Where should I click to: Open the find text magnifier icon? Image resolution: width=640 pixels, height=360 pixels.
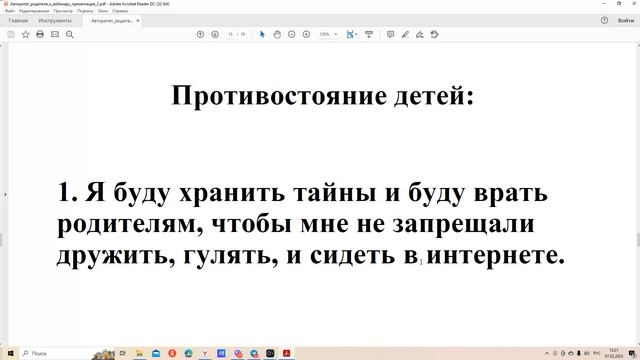(x=70, y=35)
